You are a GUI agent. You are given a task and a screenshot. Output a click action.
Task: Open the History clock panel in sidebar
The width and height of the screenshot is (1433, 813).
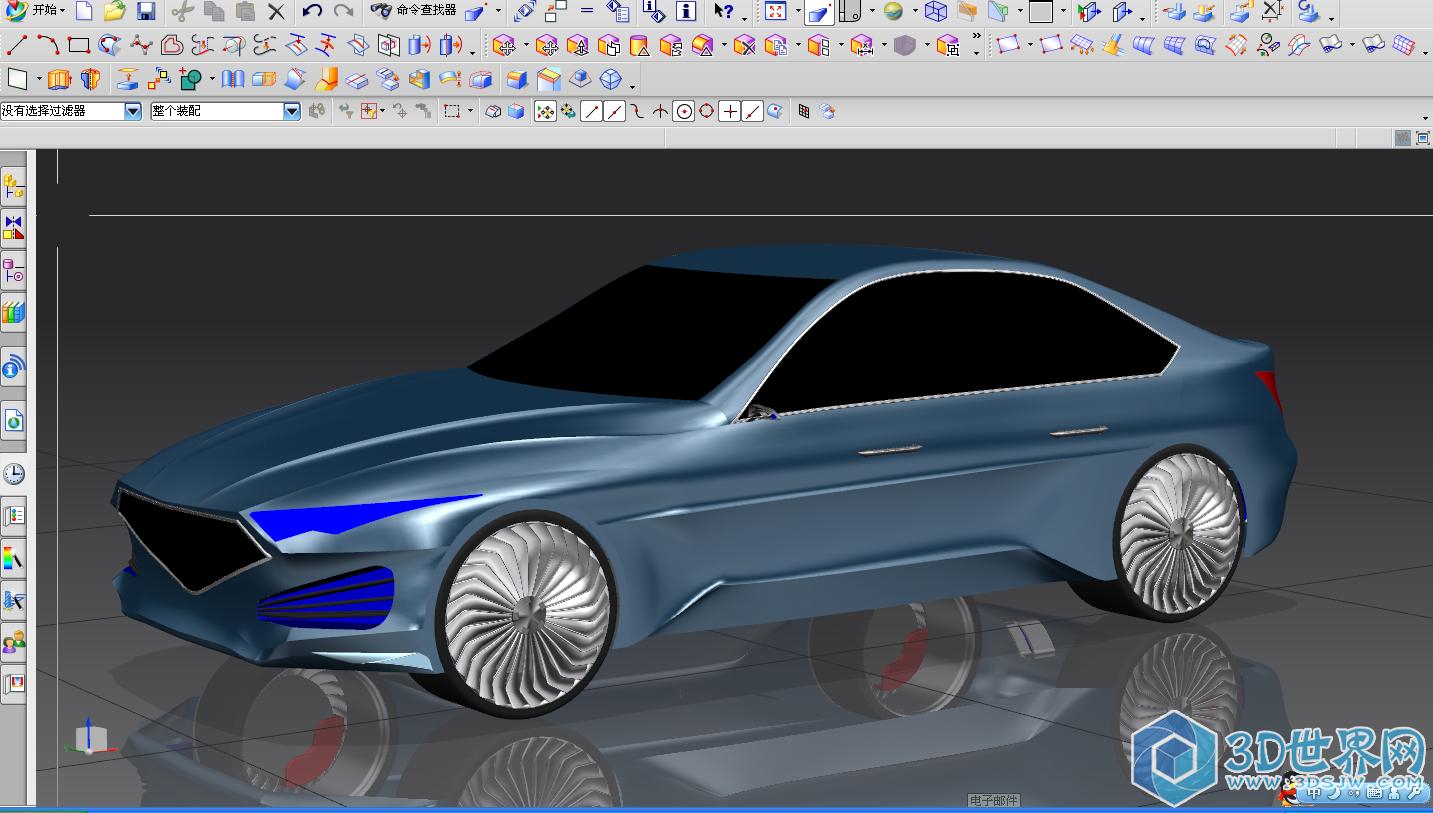tap(13, 474)
